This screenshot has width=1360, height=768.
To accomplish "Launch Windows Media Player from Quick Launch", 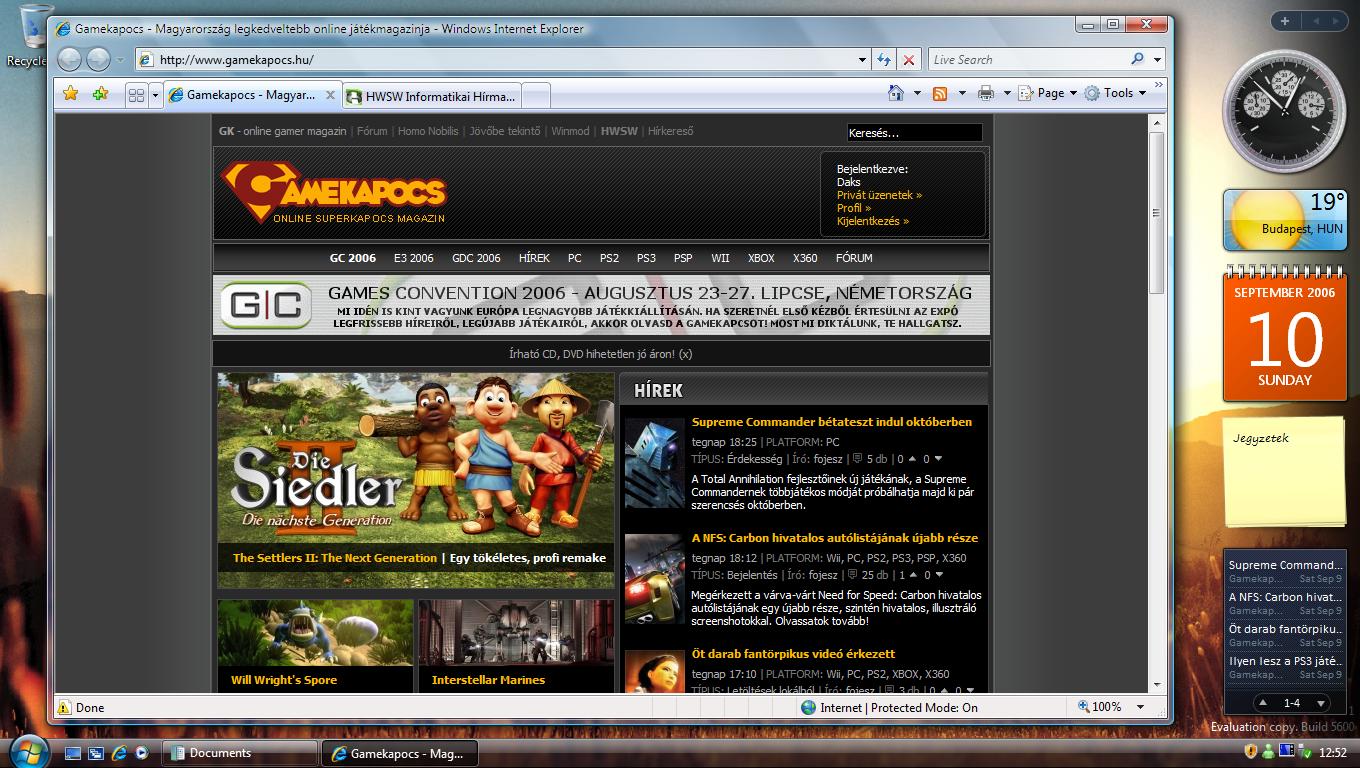I will point(142,752).
